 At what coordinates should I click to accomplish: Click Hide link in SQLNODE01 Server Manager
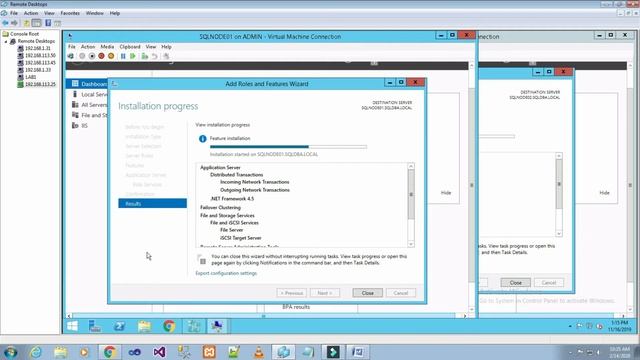tap(446, 192)
